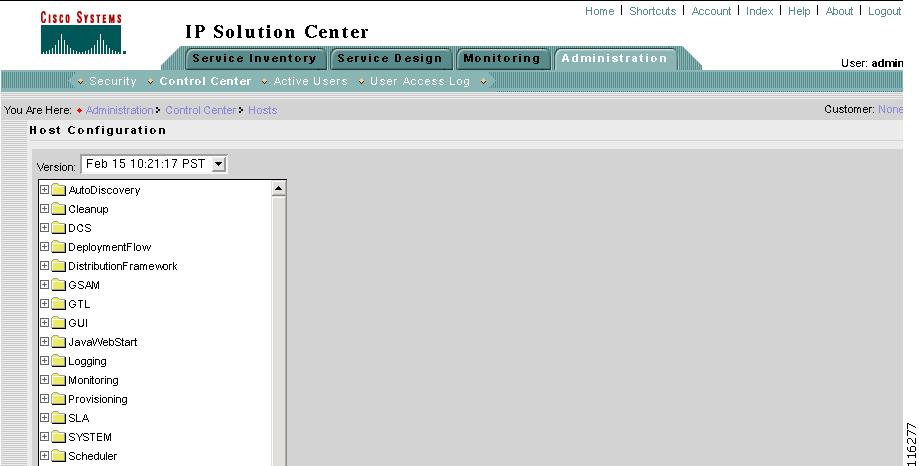Click the SLA folder icon
The width and height of the screenshot is (919, 466).
58,418
